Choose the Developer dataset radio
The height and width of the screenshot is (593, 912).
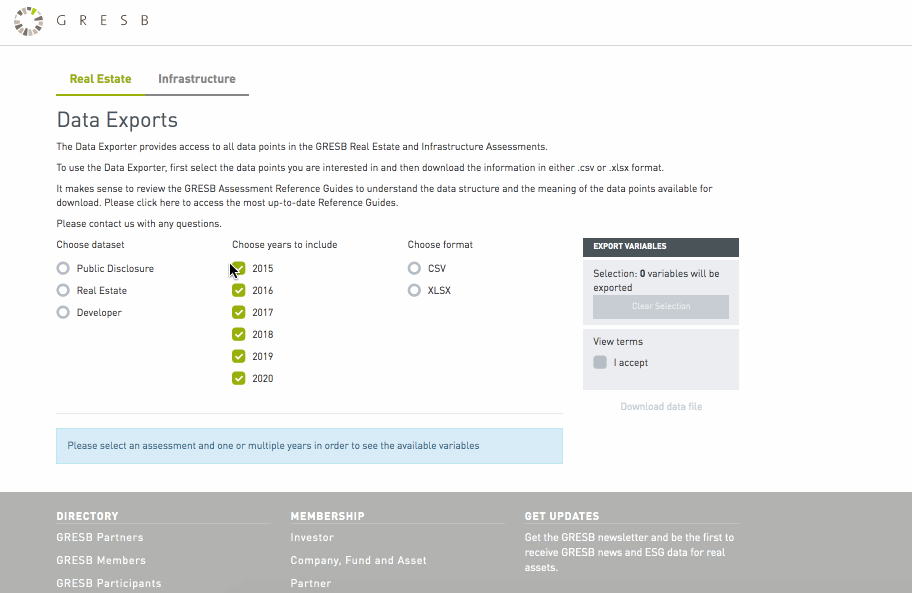pyautogui.click(x=63, y=312)
